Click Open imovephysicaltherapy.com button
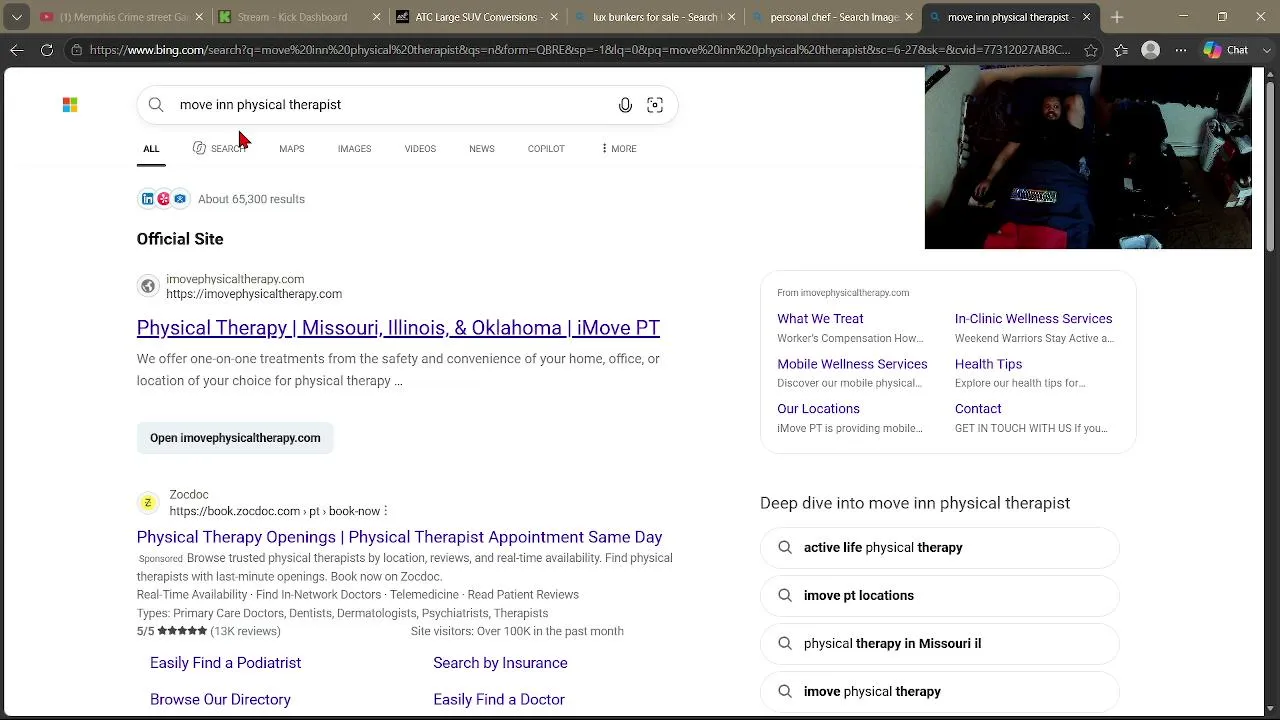Viewport: 1280px width, 720px height. tap(235, 438)
